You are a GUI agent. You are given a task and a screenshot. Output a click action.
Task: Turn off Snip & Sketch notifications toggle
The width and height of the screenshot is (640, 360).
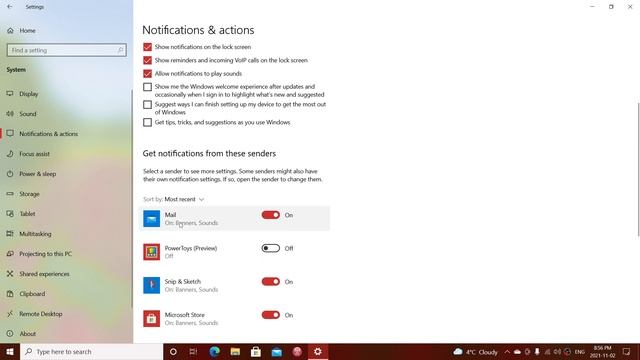pyautogui.click(x=271, y=282)
